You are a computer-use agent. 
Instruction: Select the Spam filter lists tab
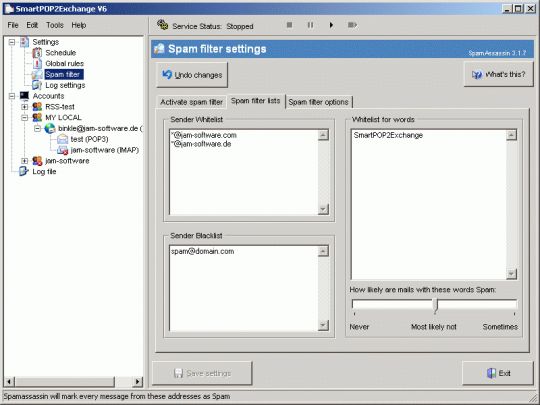(256, 101)
